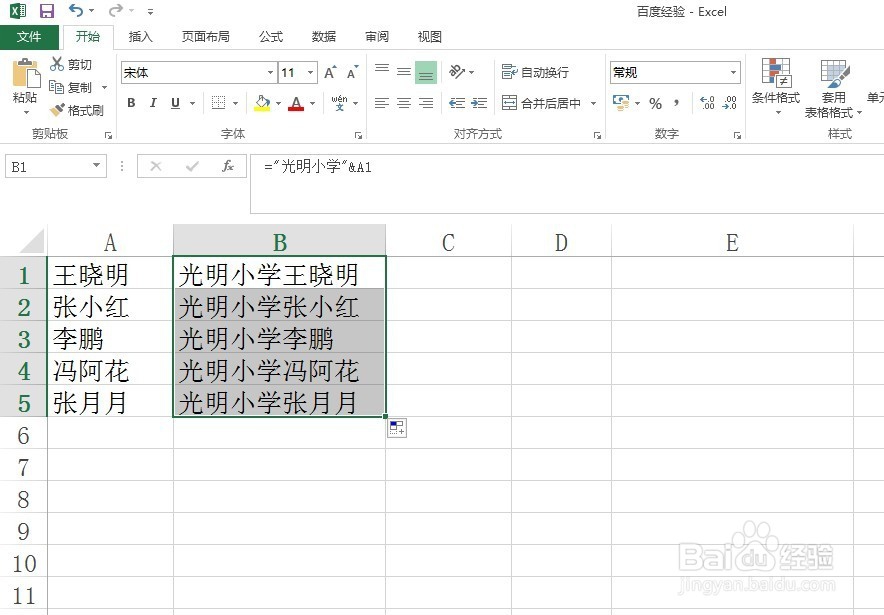Toggle Bold formatting
This screenshot has width=884, height=615.
(x=130, y=103)
